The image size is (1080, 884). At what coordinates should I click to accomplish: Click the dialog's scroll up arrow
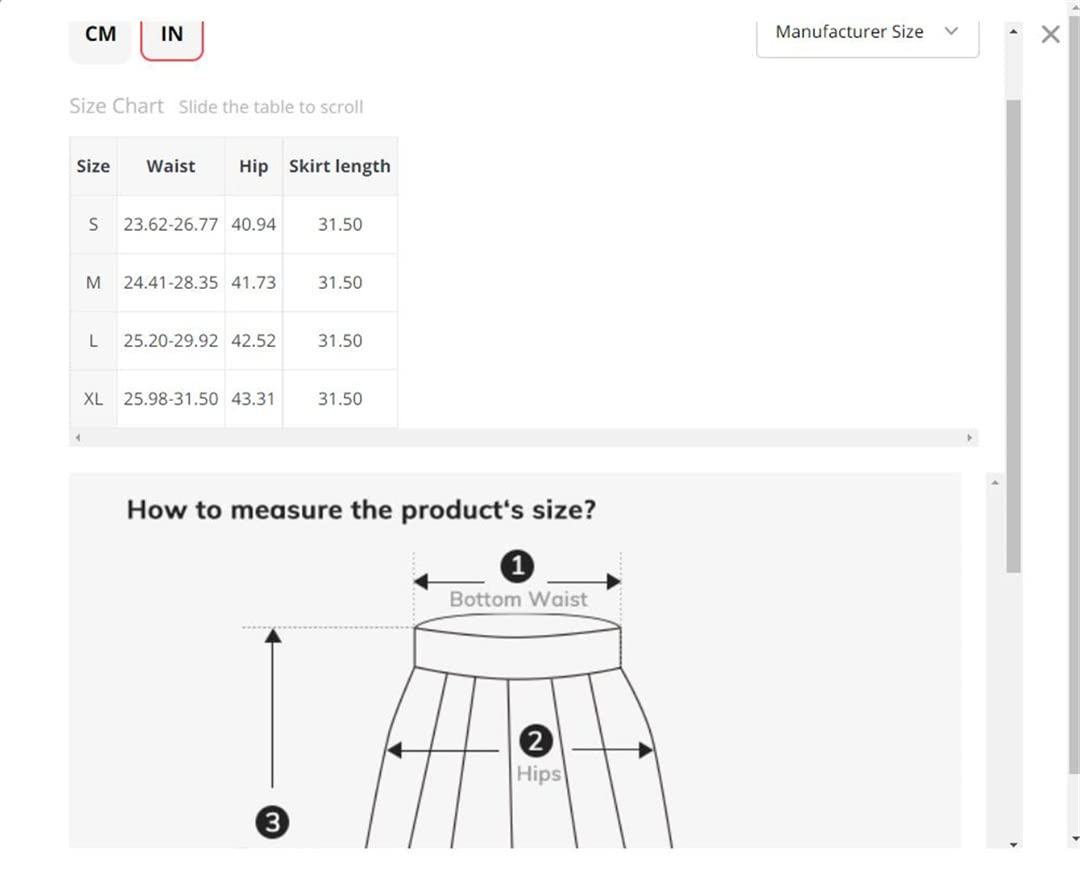coord(1013,32)
